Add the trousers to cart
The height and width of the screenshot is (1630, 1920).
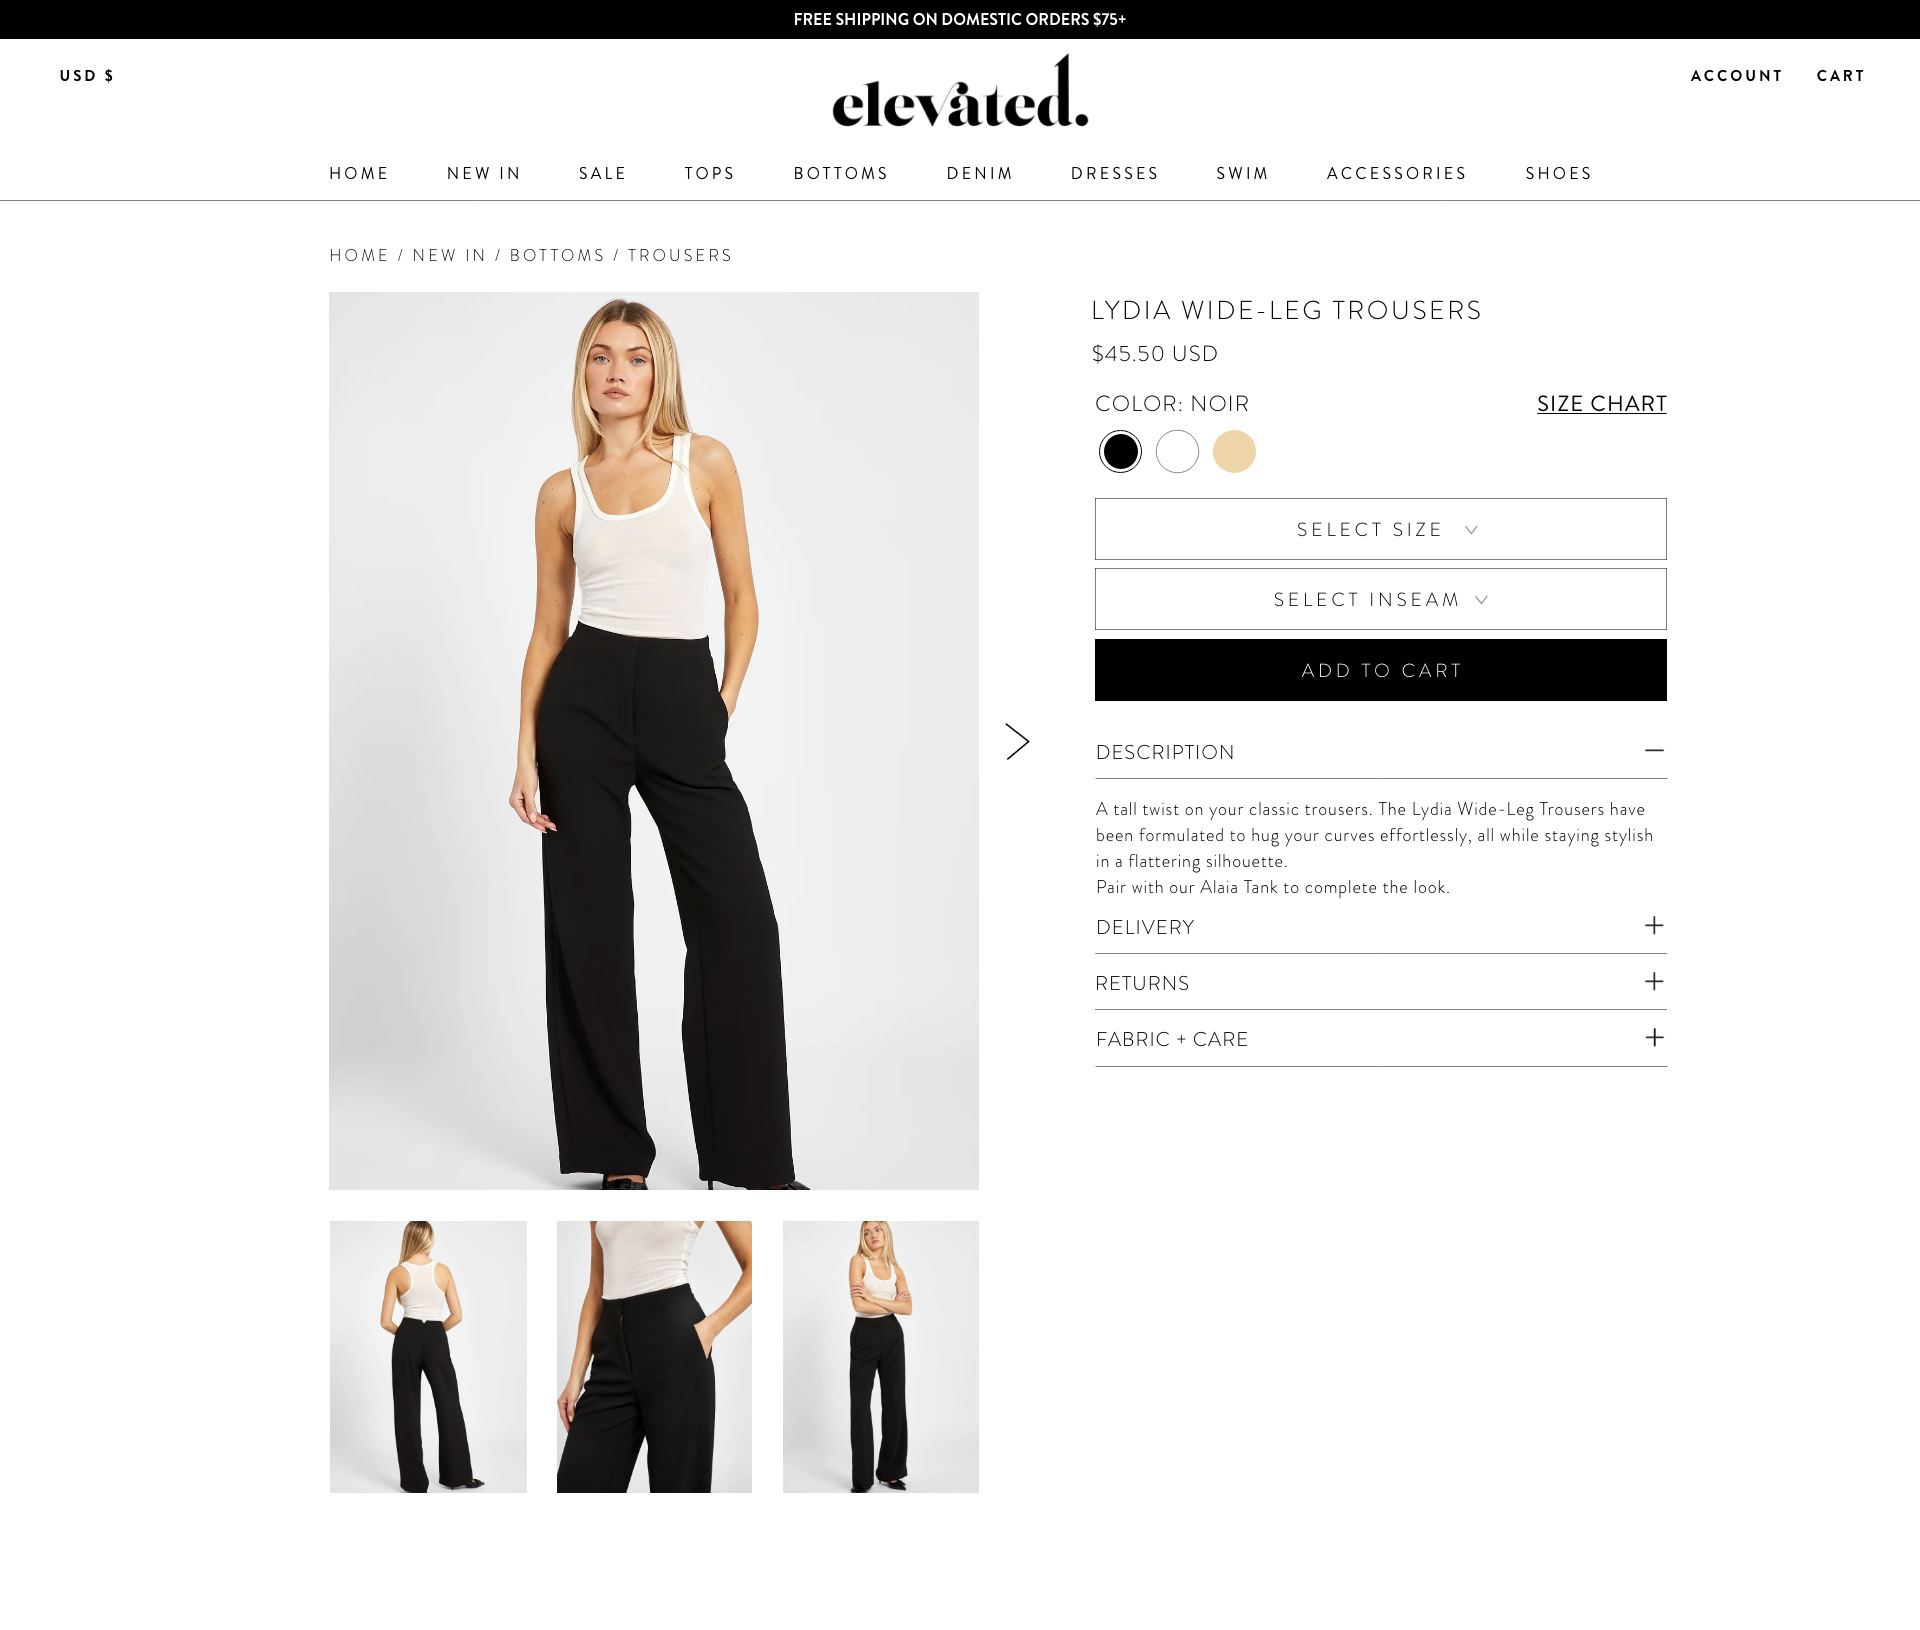(1380, 670)
